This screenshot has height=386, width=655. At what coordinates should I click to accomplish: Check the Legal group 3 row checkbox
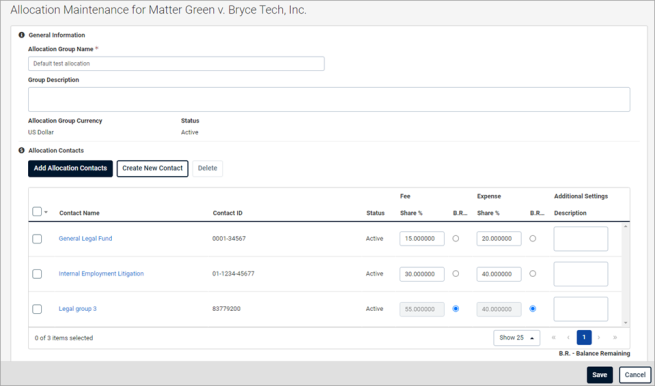click(x=37, y=309)
